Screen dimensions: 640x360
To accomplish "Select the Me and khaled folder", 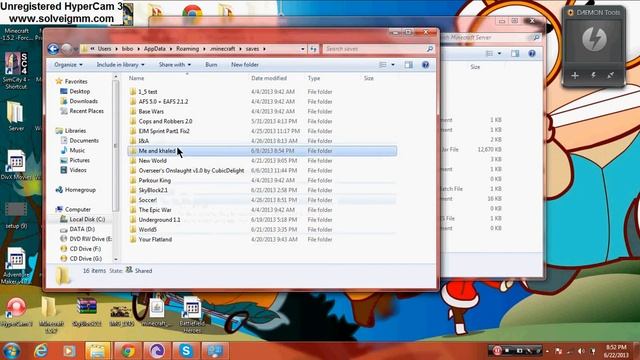I will 261,151.
